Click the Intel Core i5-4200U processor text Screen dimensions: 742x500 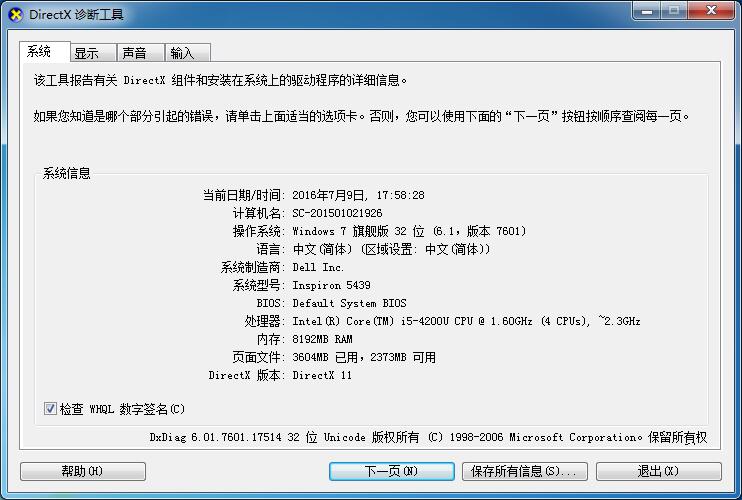(466, 321)
